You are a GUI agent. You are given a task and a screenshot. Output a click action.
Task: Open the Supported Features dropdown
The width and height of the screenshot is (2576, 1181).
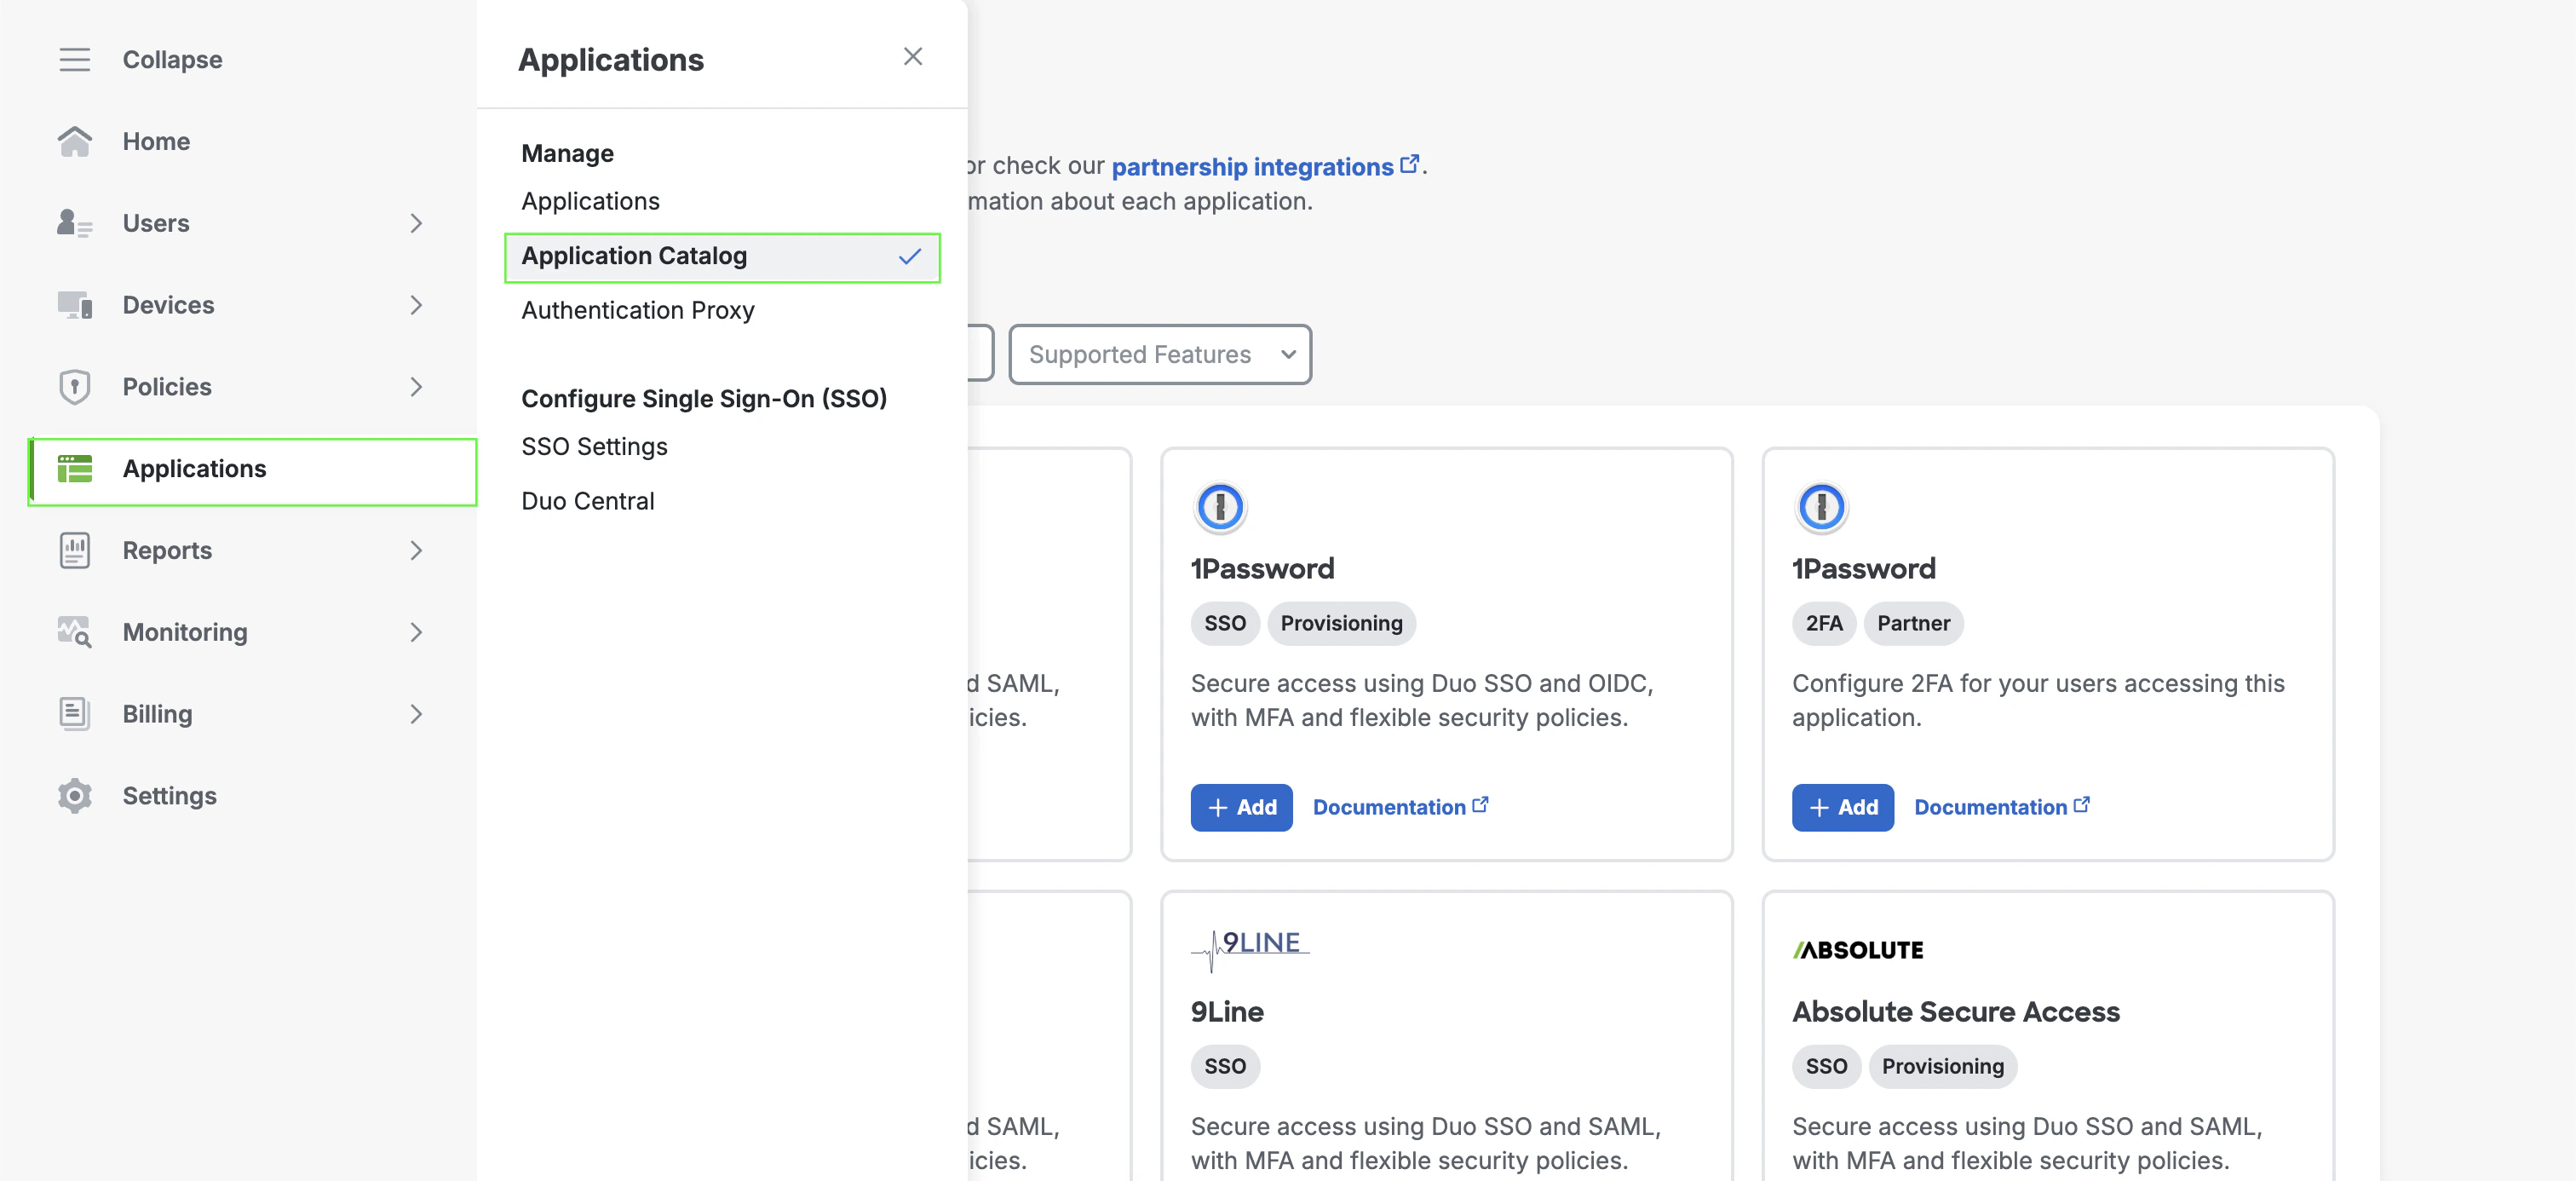click(x=1159, y=354)
